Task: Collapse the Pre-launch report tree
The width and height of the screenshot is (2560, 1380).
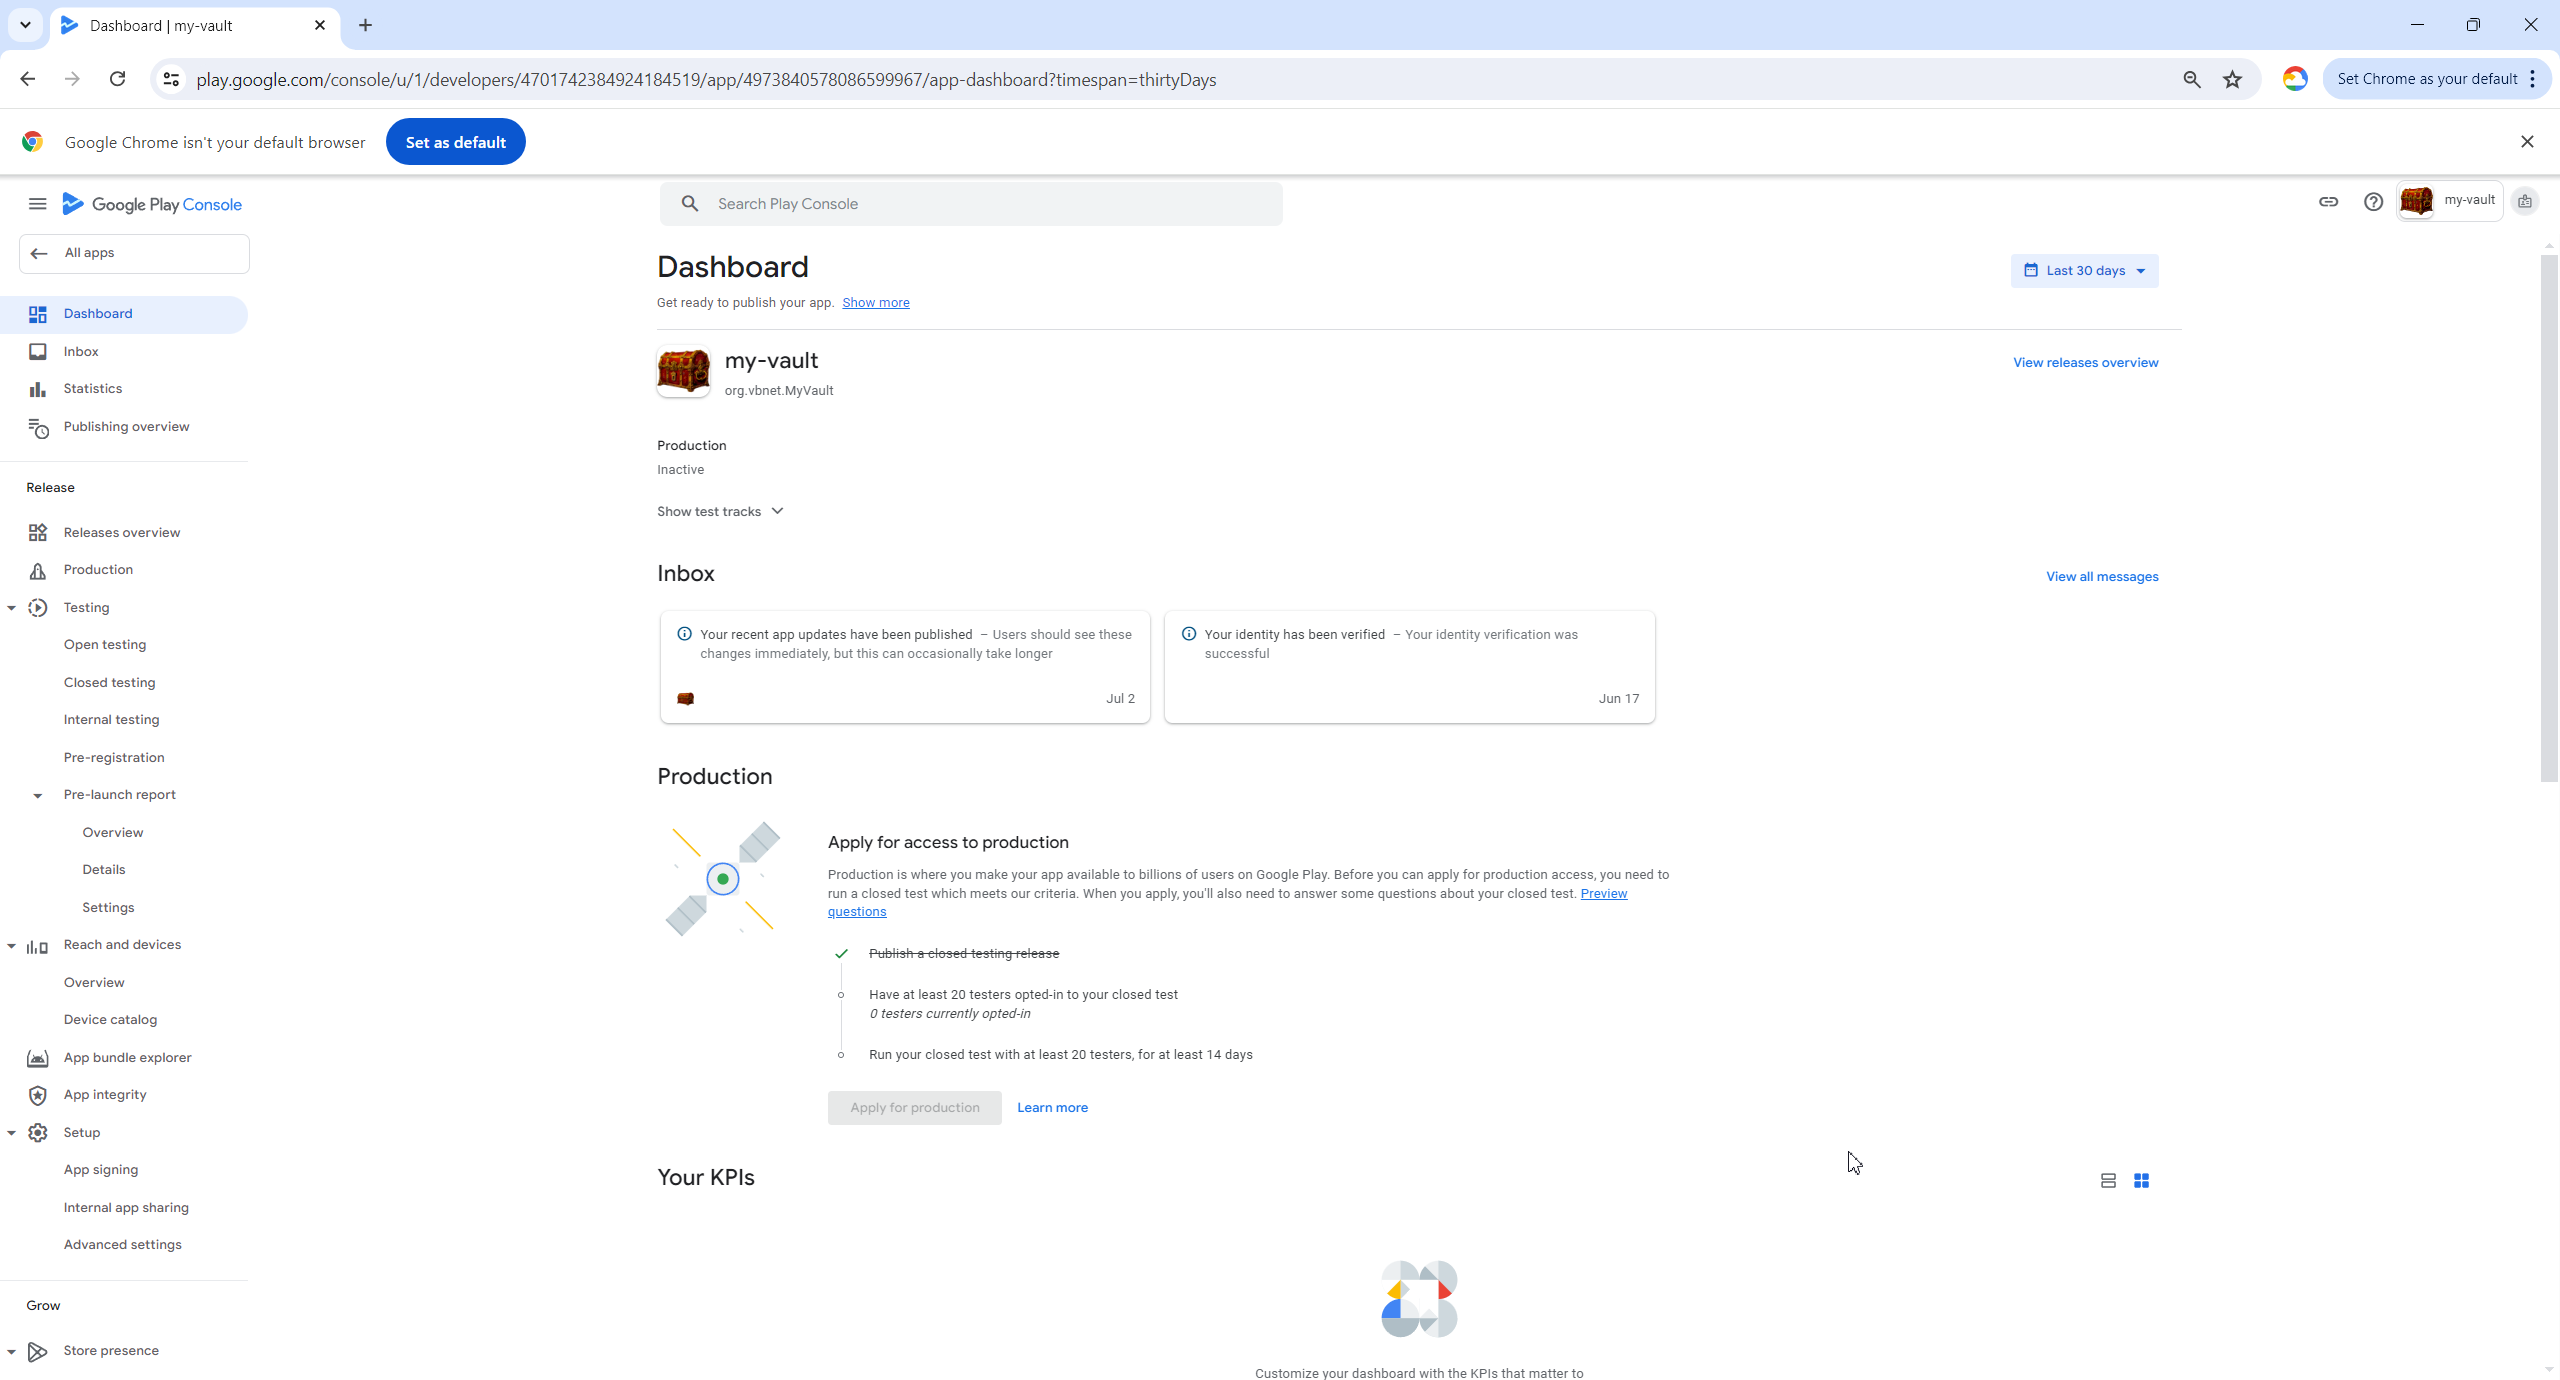Action: [x=38, y=796]
